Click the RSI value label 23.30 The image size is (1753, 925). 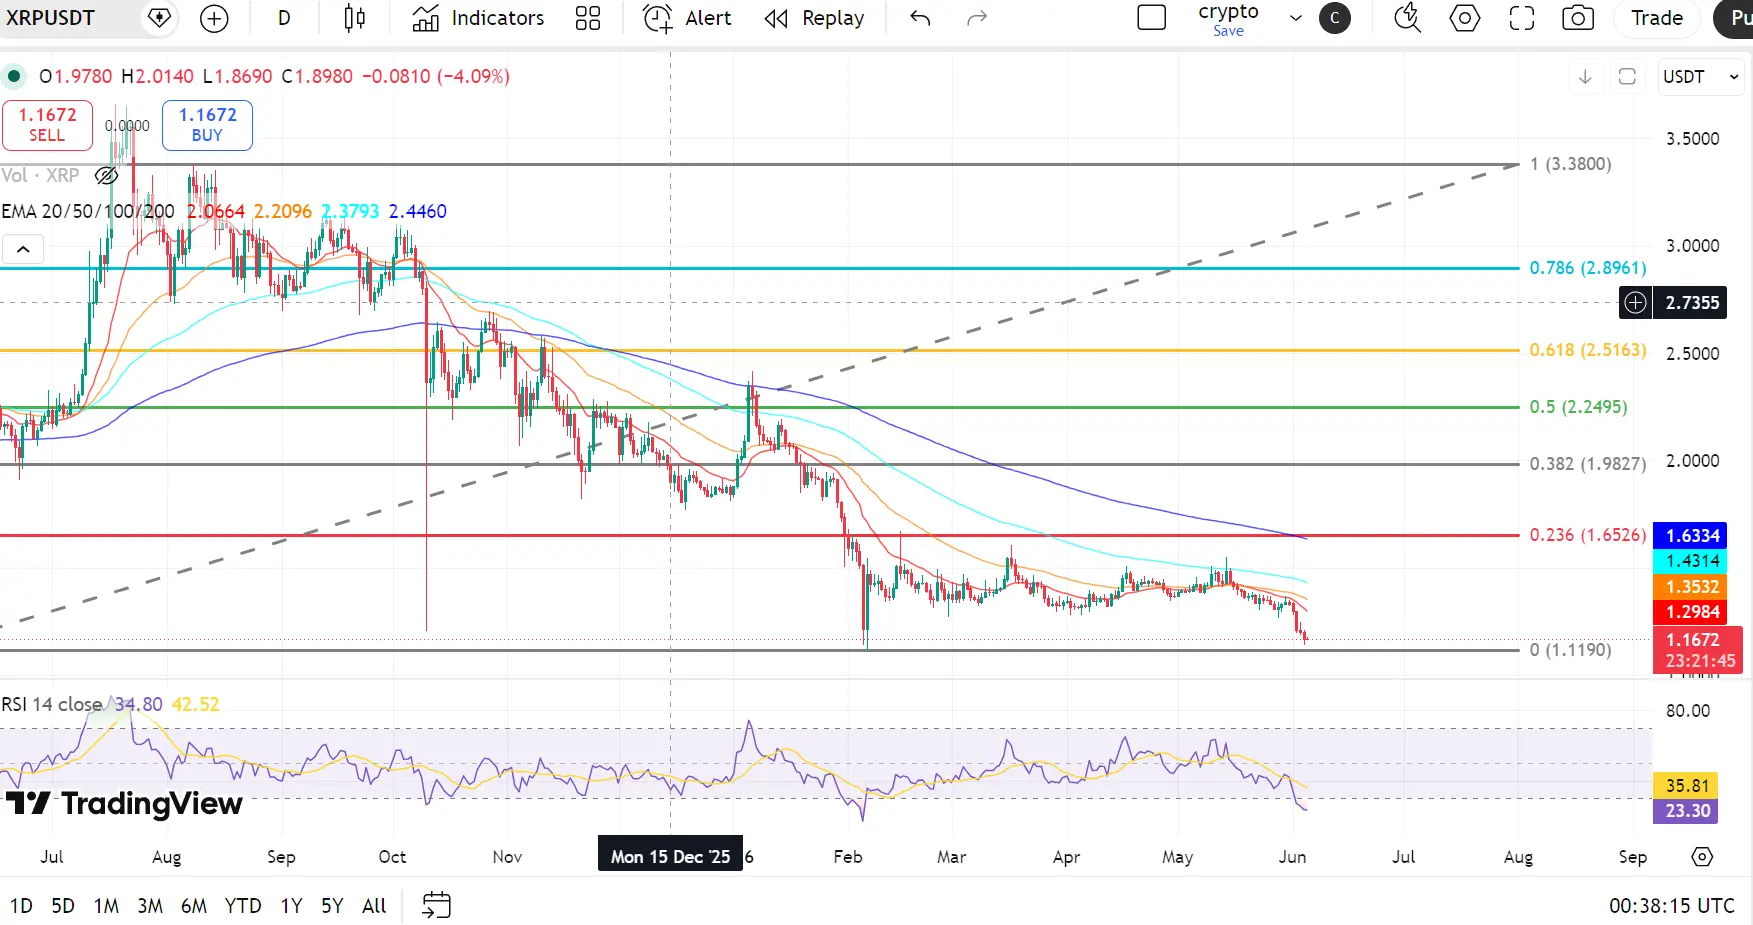1686,811
